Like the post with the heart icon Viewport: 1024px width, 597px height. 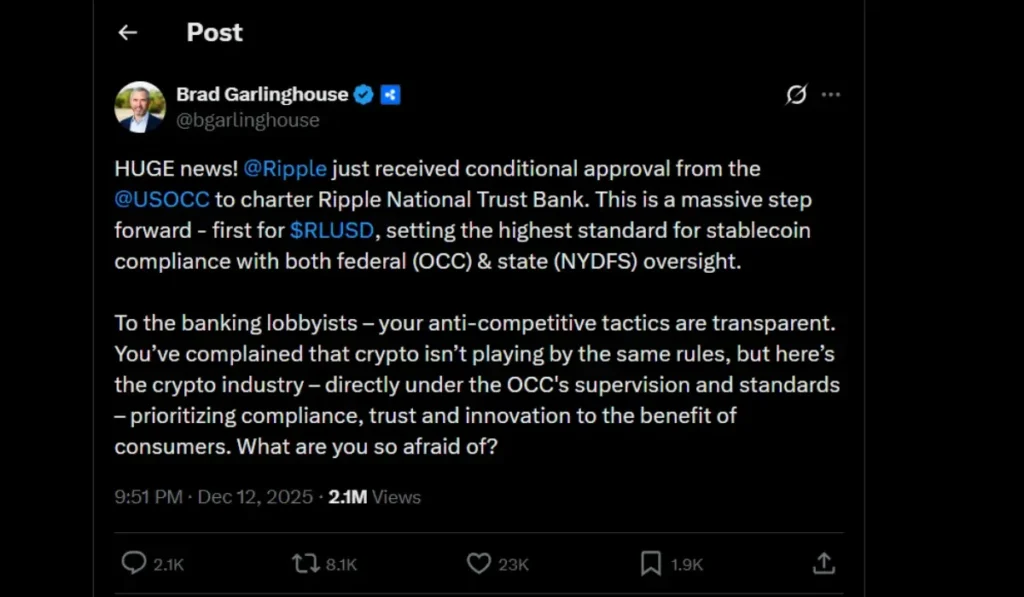[x=479, y=564]
